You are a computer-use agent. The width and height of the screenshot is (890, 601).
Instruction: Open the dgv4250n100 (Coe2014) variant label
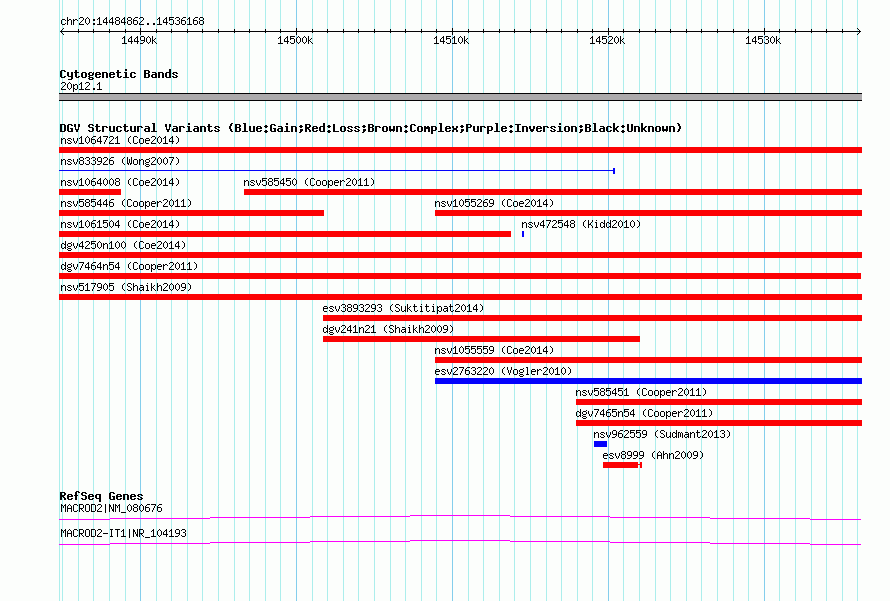pyautogui.click(x=123, y=245)
